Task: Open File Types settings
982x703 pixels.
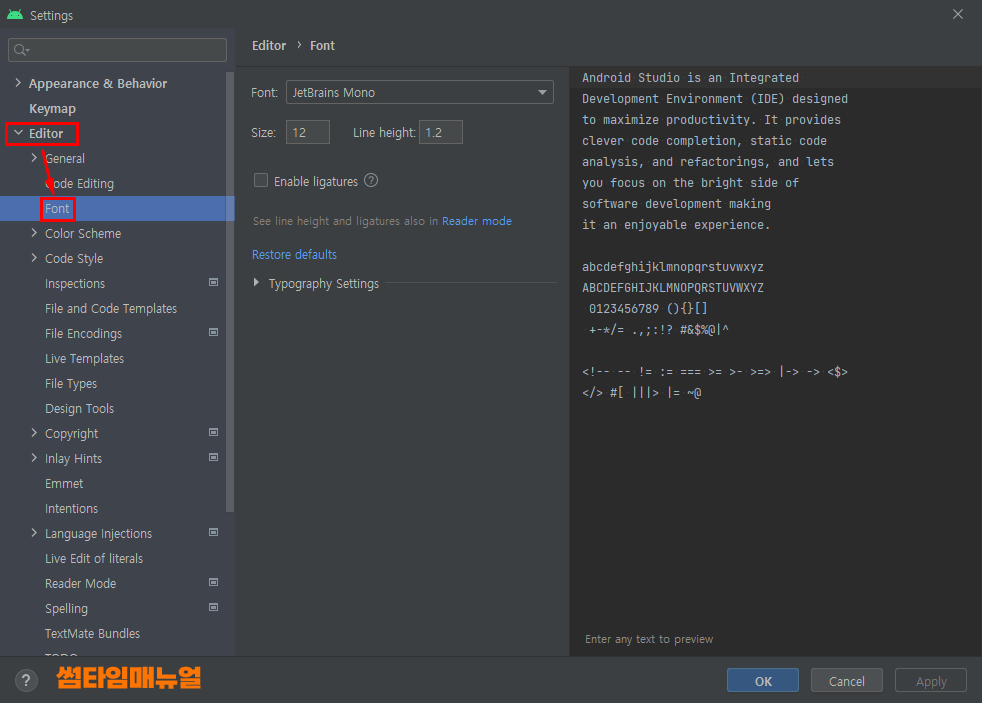Action: click(71, 384)
